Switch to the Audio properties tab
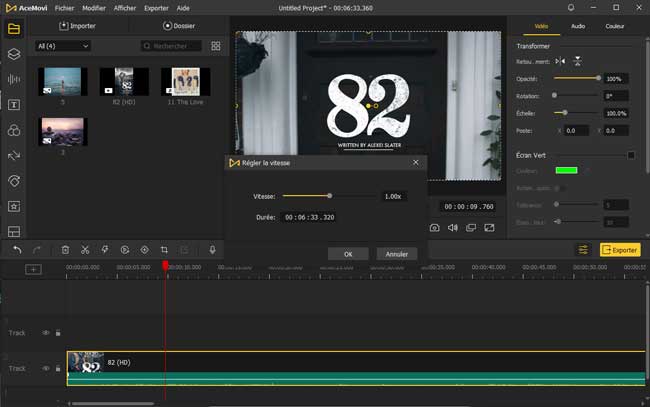The height and width of the screenshot is (407, 650). [578, 26]
